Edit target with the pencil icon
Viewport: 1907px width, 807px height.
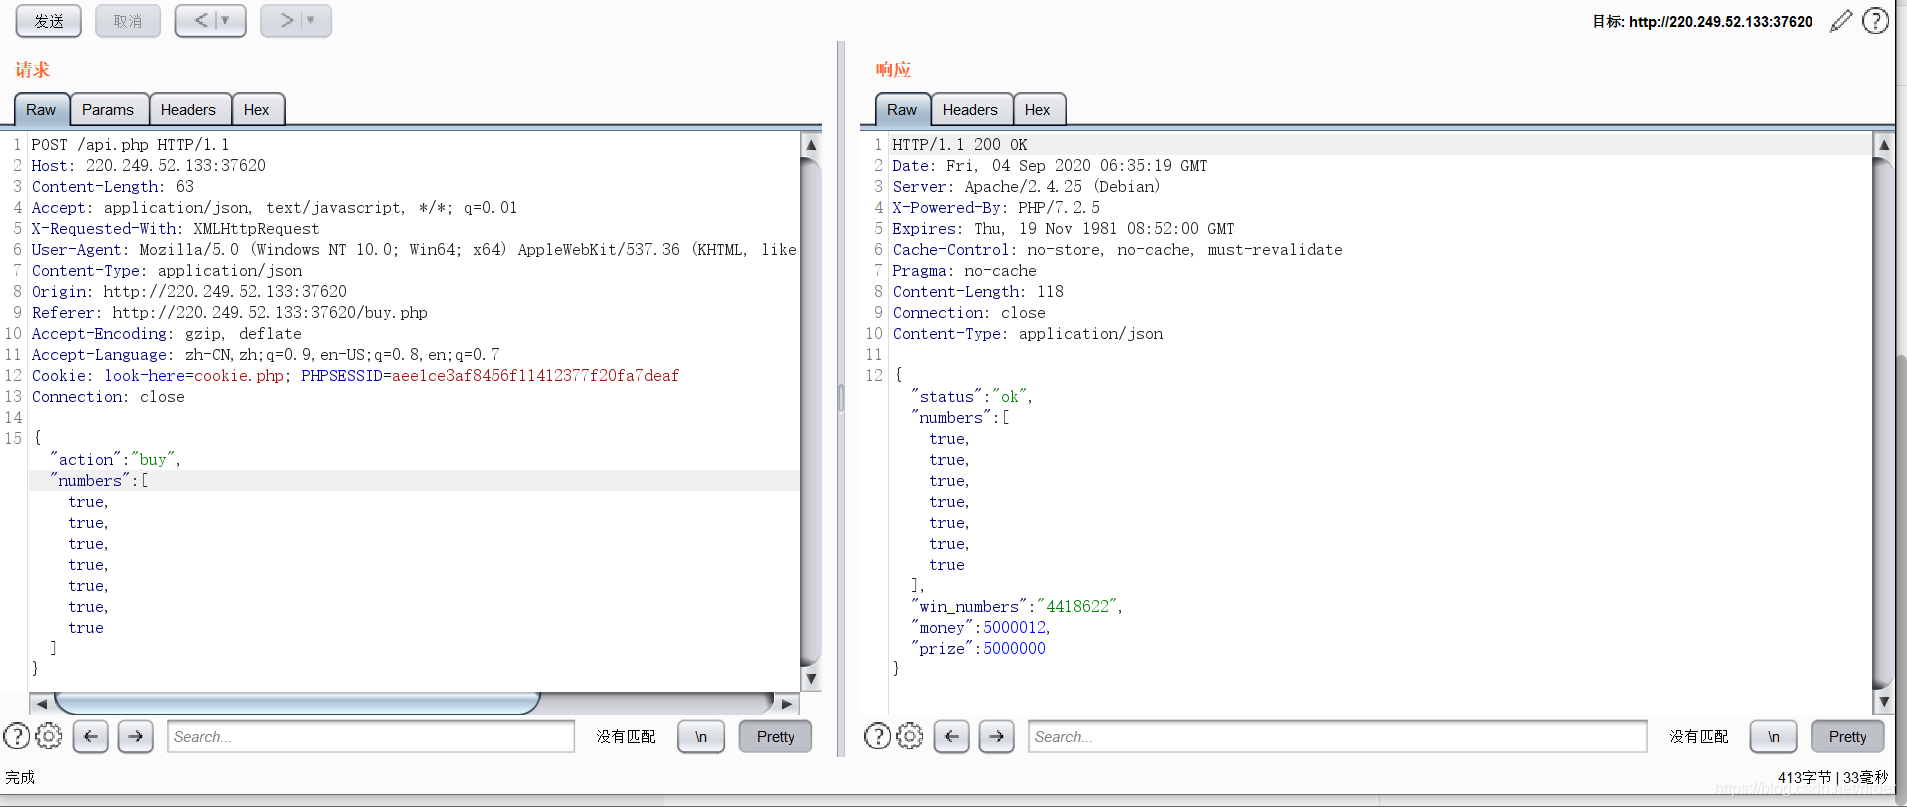(x=1840, y=21)
